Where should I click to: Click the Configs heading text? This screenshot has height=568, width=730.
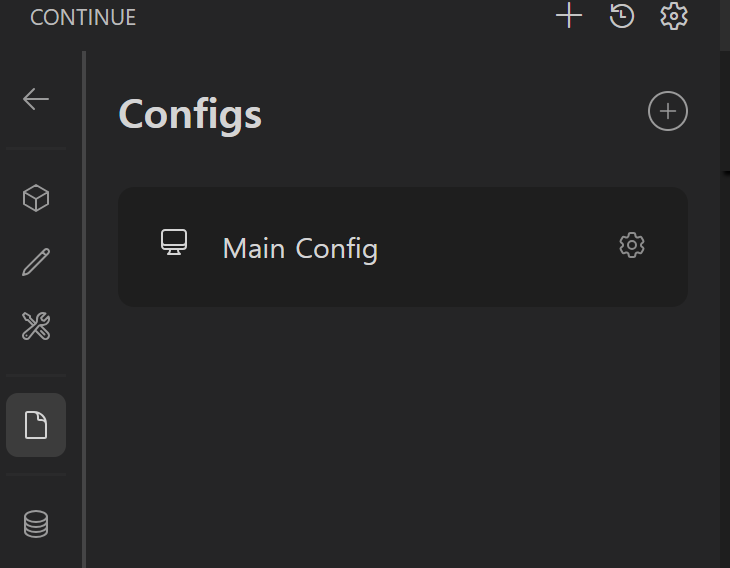click(190, 115)
